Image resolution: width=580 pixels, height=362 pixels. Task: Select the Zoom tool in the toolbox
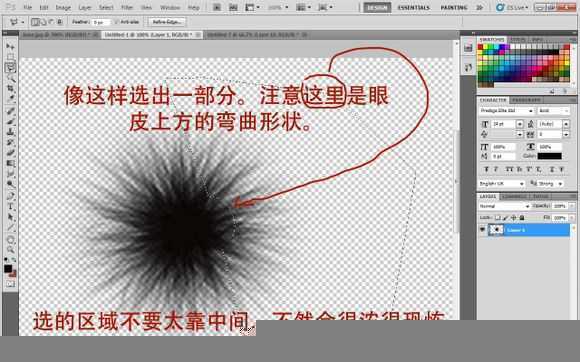pyautogui.click(x=10, y=250)
